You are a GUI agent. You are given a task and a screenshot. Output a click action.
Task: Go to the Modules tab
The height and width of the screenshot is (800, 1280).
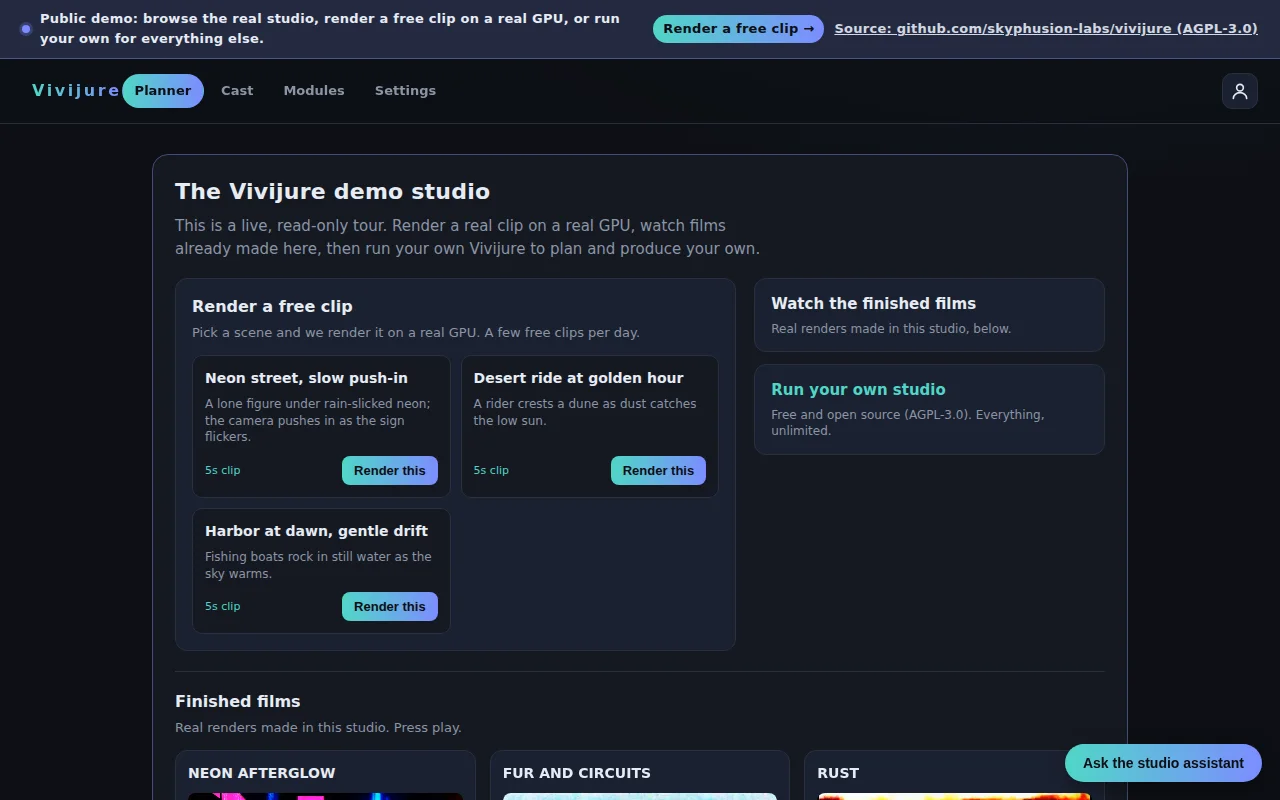(x=314, y=91)
